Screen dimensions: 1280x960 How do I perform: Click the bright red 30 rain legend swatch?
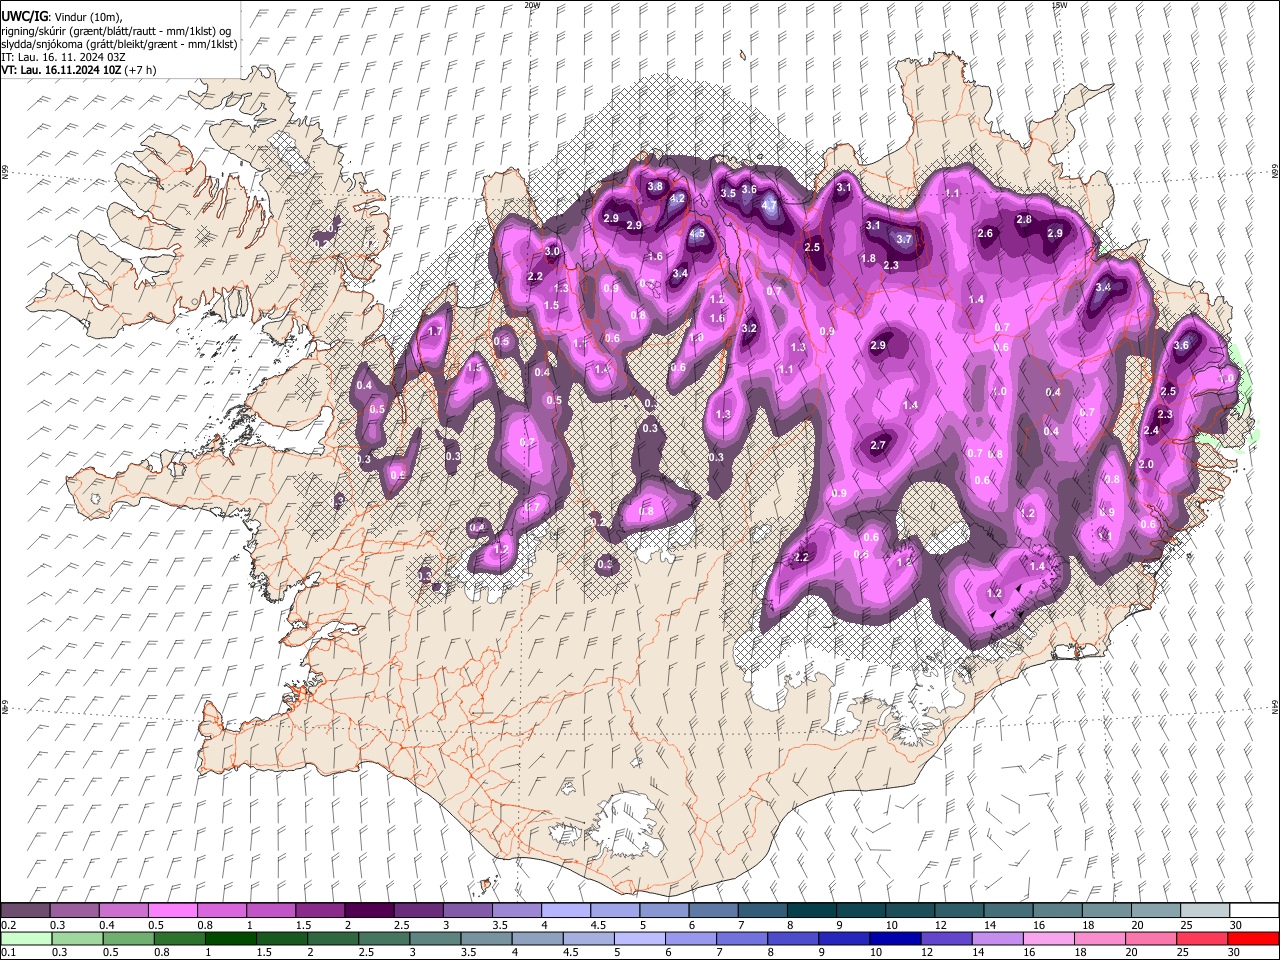click(1253, 938)
